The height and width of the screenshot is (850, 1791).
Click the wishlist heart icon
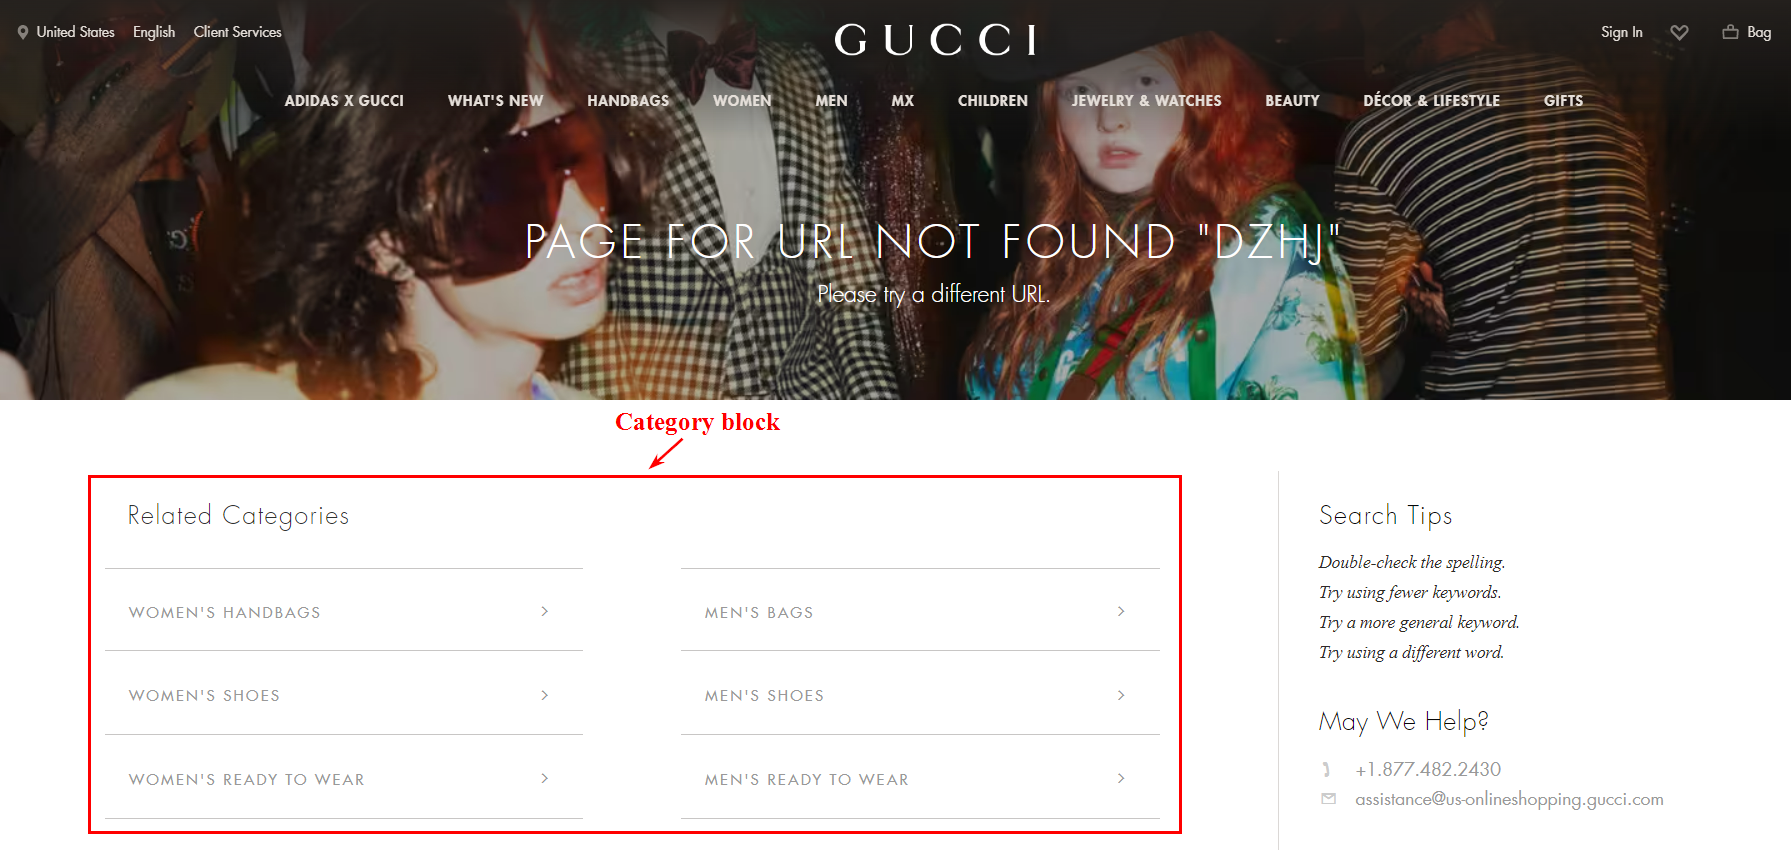(1679, 33)
